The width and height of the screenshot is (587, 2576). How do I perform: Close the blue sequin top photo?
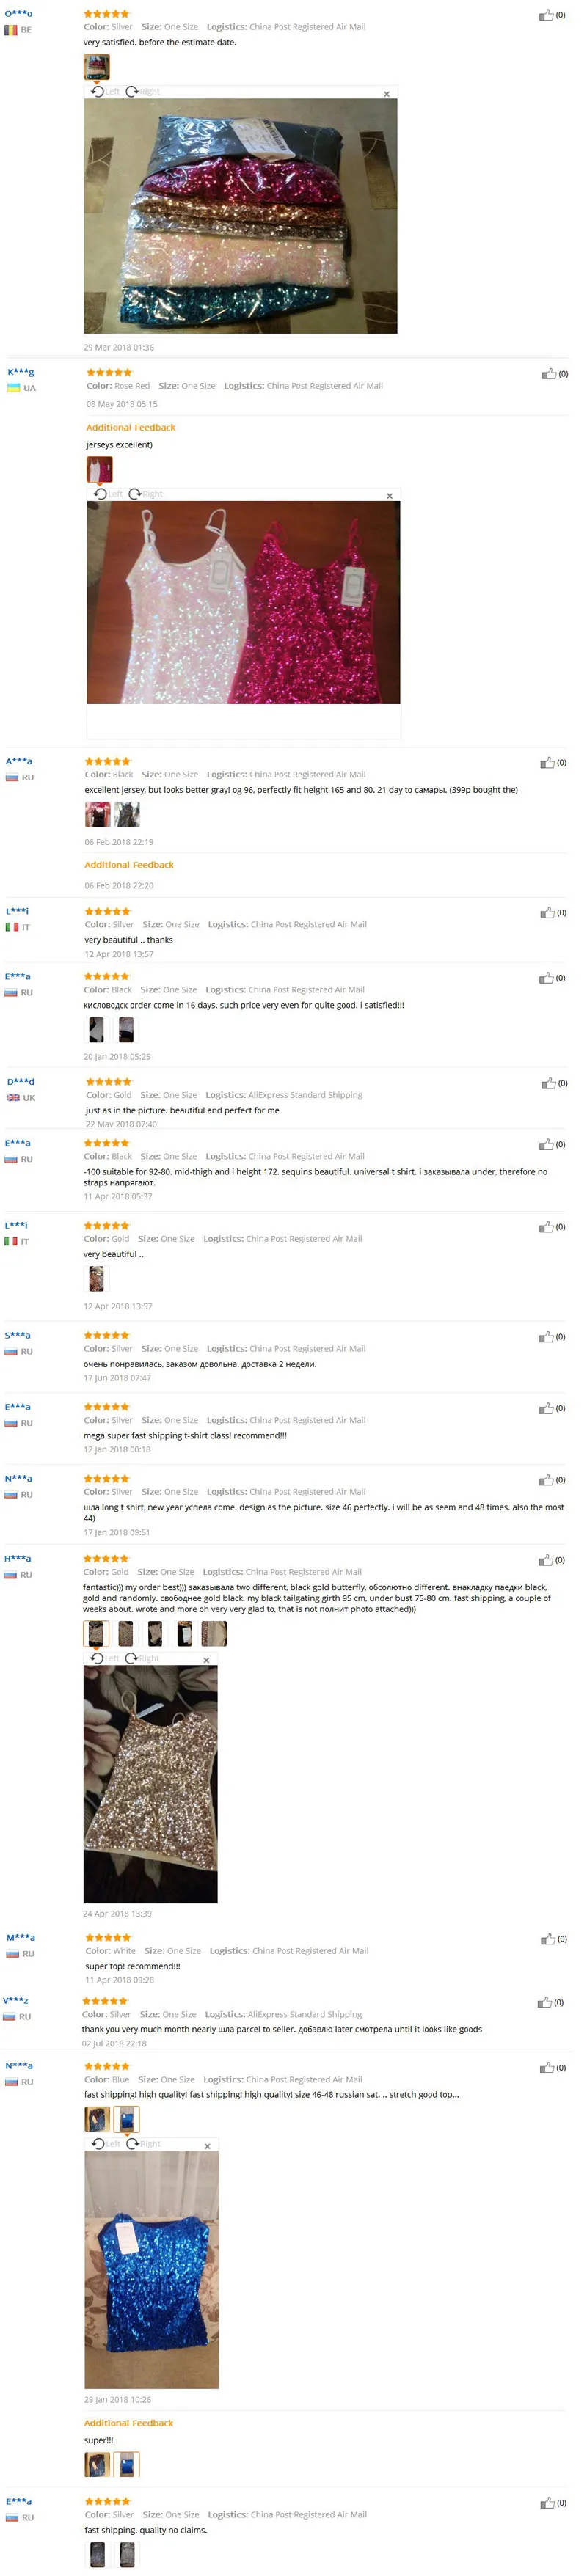208,2146
